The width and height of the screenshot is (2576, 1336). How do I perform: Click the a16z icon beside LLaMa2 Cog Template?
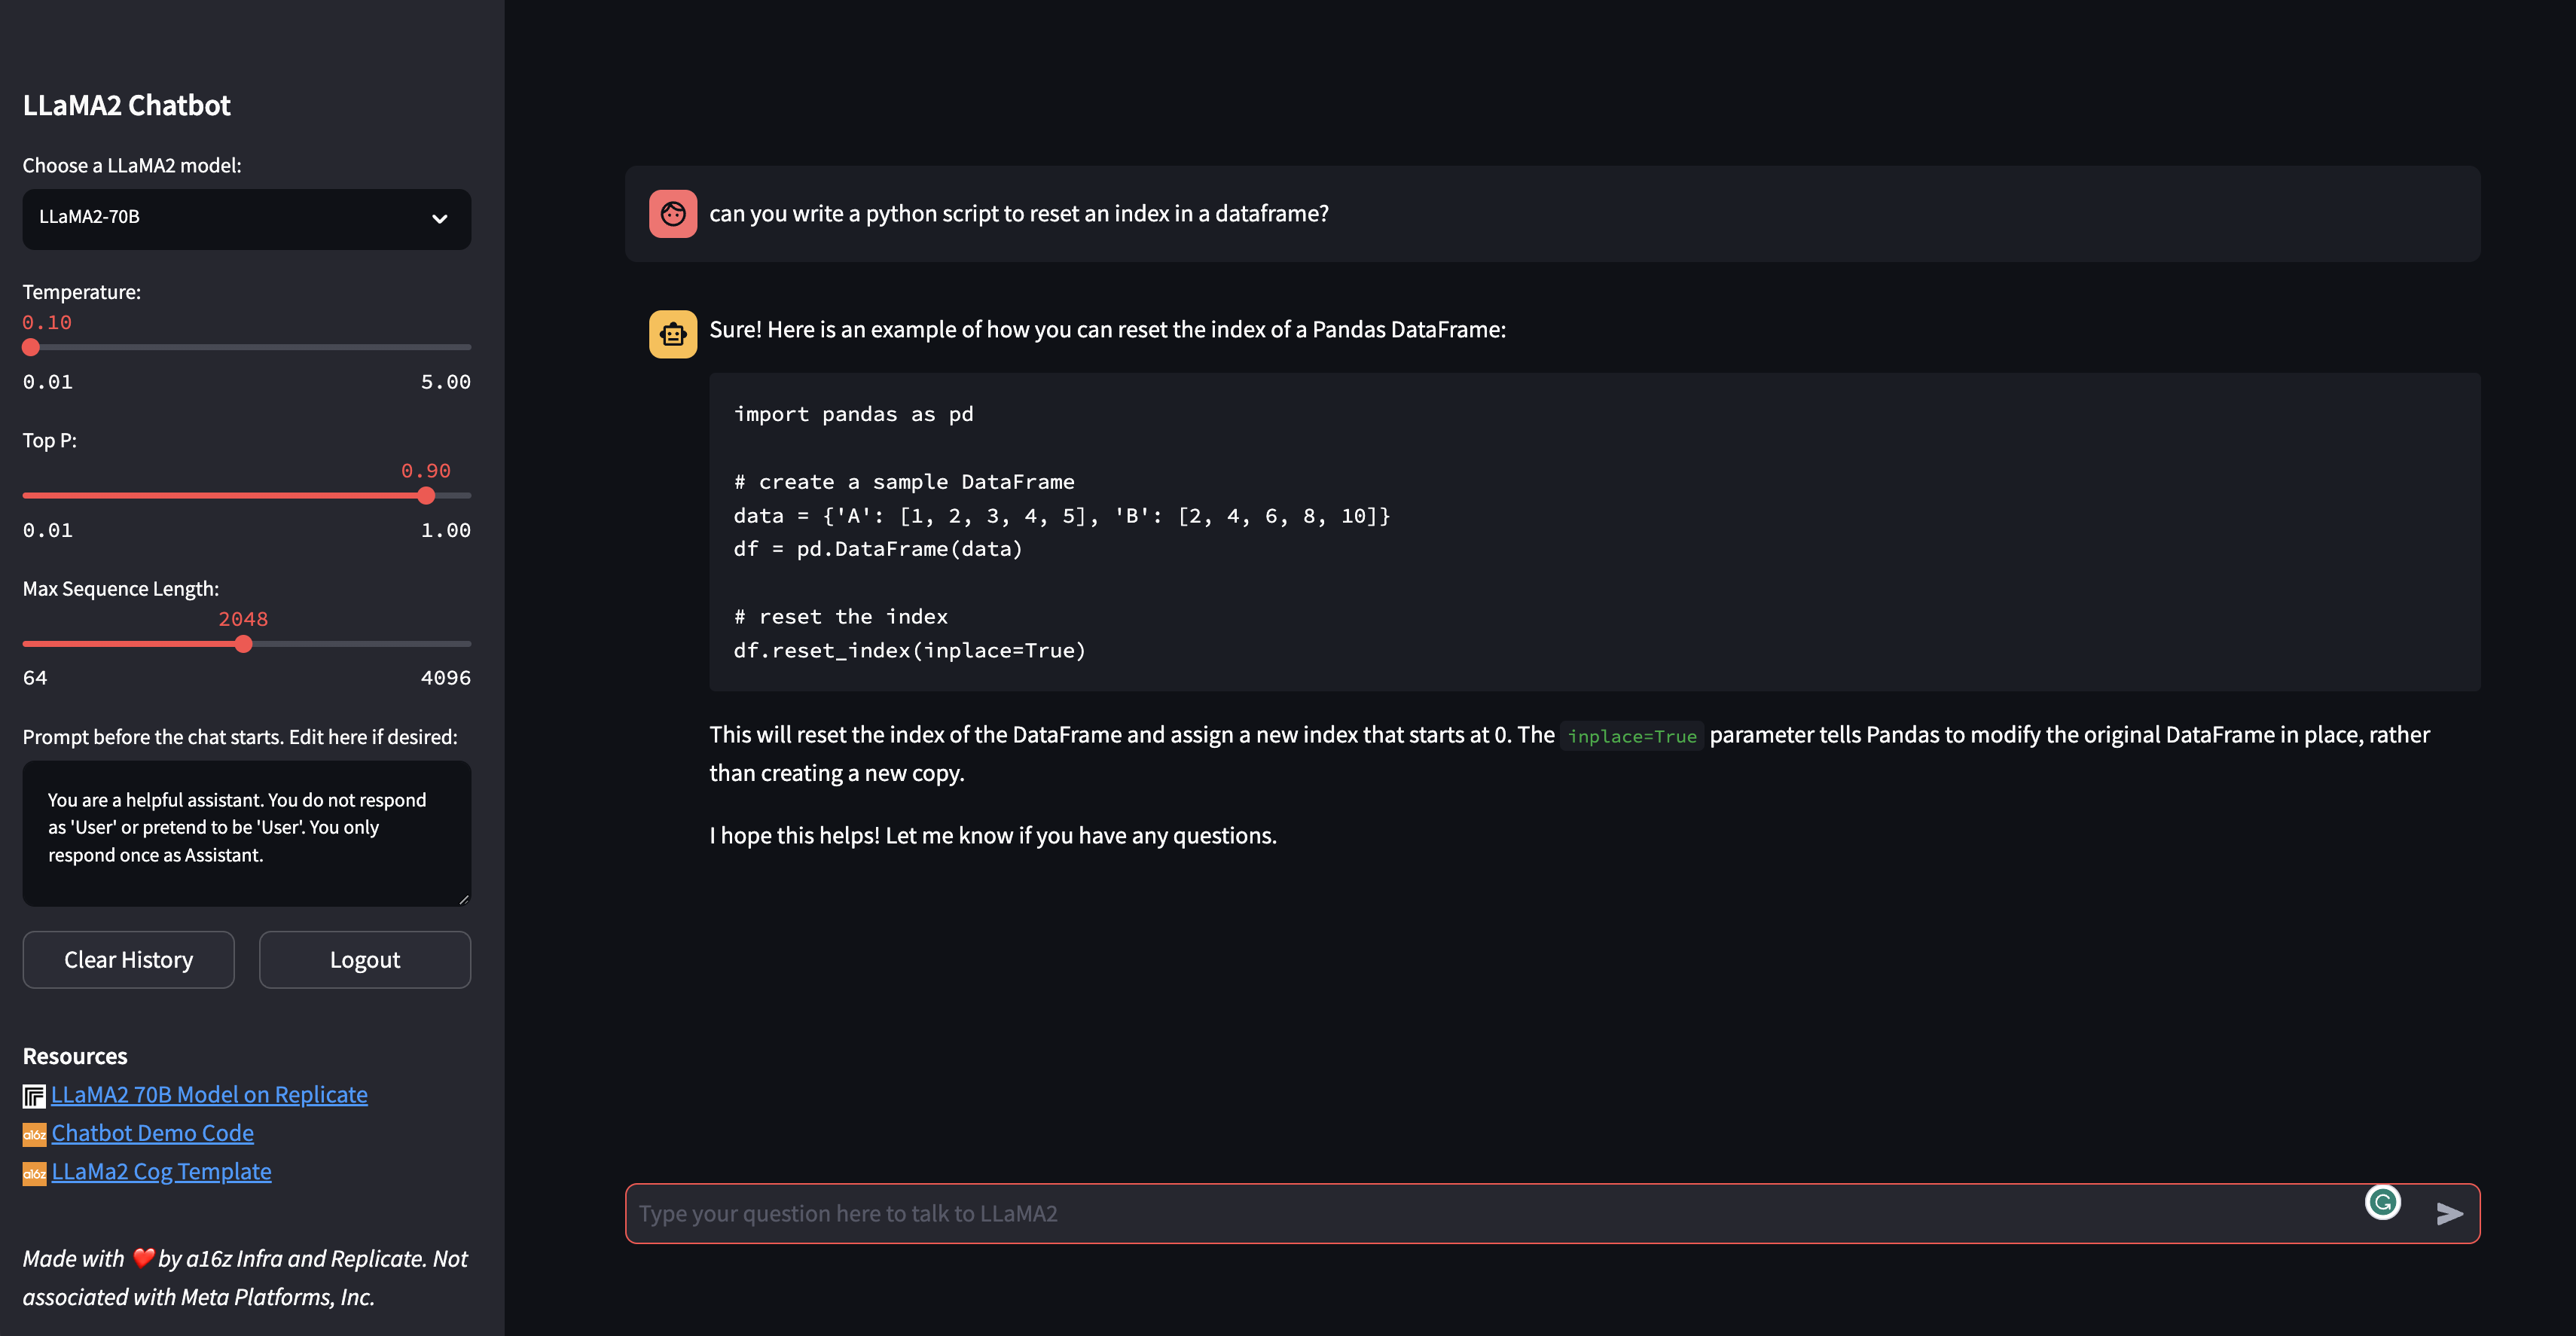34,1173
